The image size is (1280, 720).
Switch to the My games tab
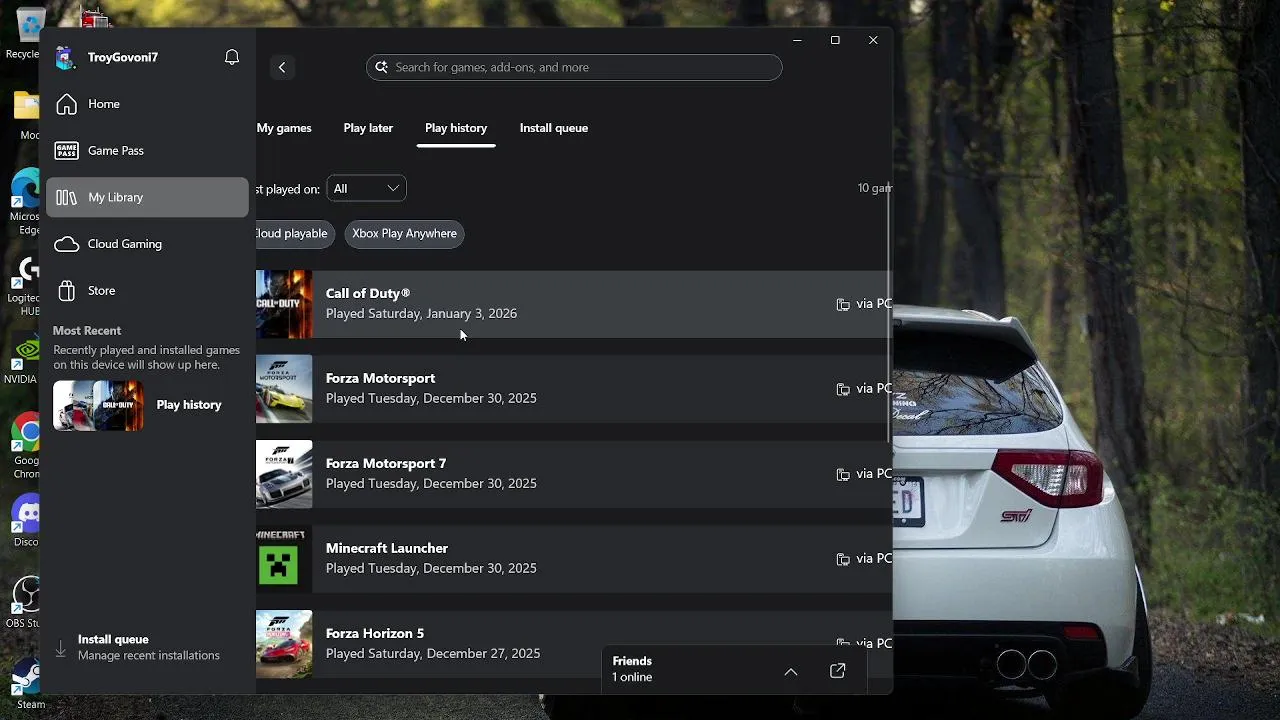(284, 128)
